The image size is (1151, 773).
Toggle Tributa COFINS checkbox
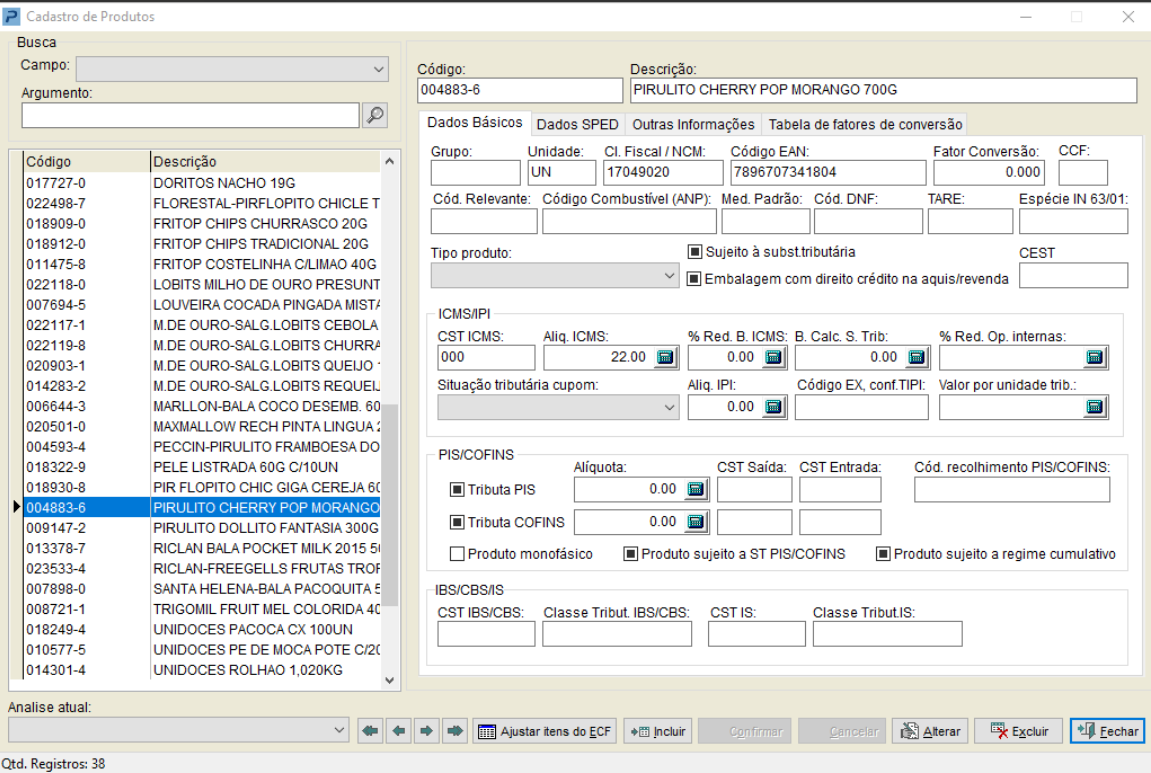click(457, 522)
